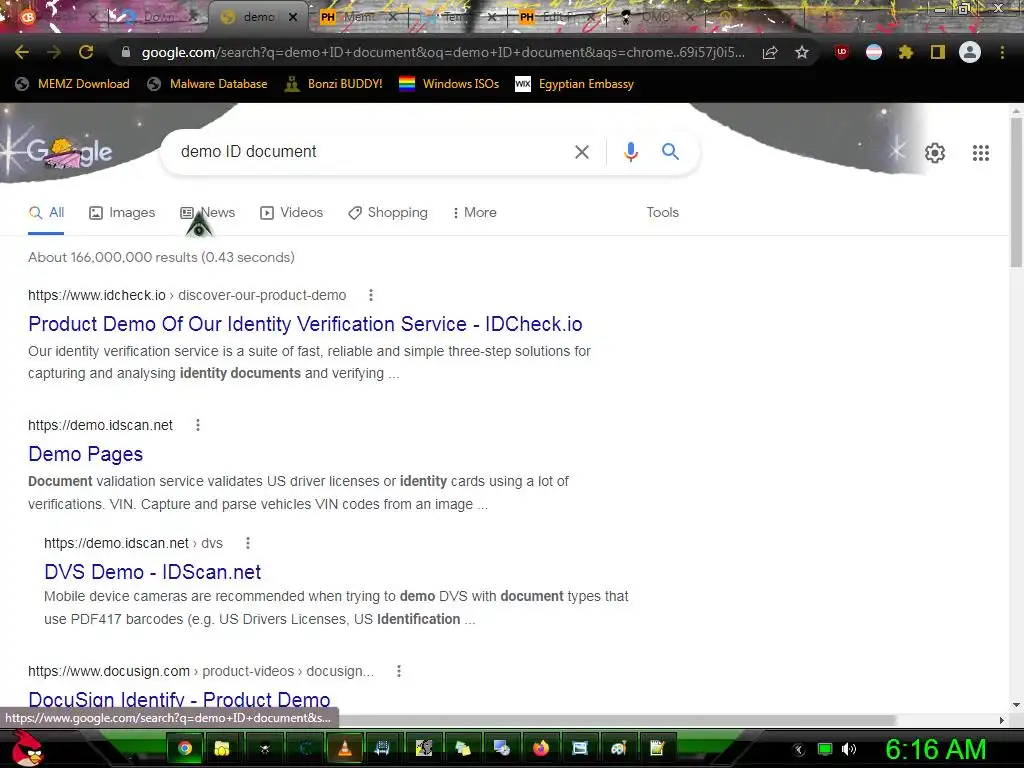Image resolution: width=1024 pixels, height=768 pixels.
Task: Launch Firefox from the taskbar
Action: pyautogui.click(x=541, y=748)
